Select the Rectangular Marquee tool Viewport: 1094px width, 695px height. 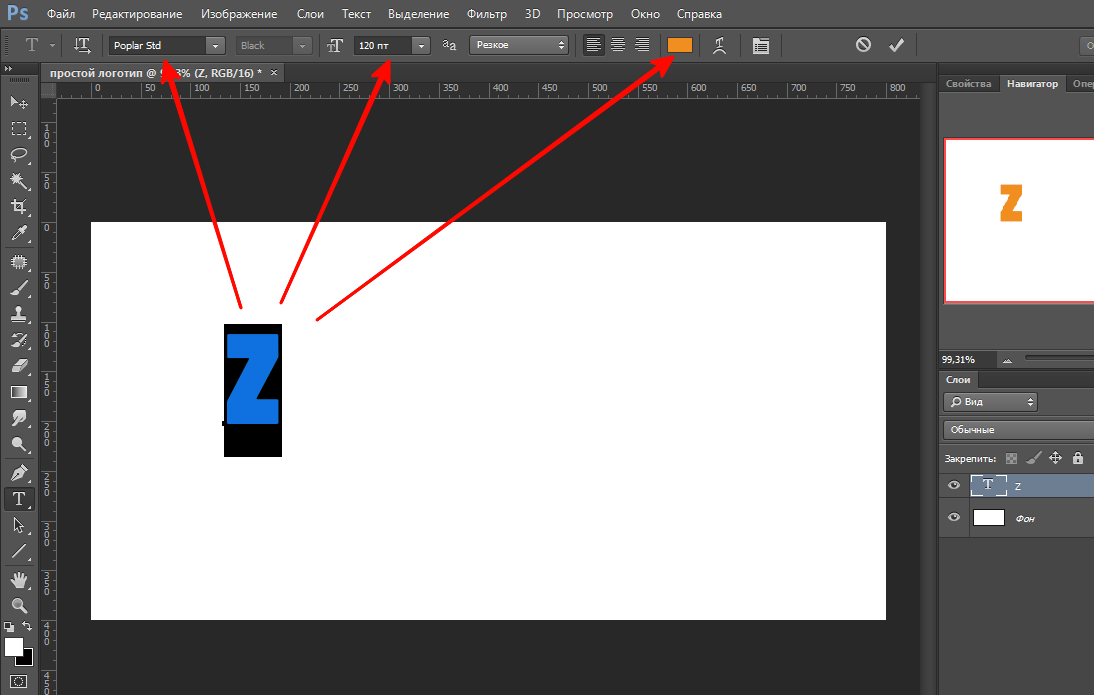tap(19, 129)
